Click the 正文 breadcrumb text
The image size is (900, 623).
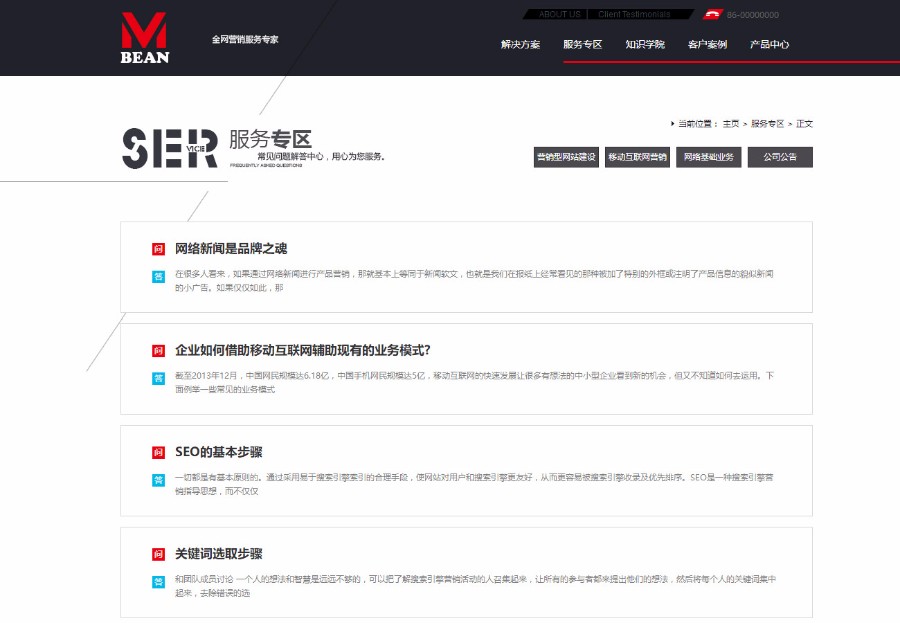(x=804, y=123)
